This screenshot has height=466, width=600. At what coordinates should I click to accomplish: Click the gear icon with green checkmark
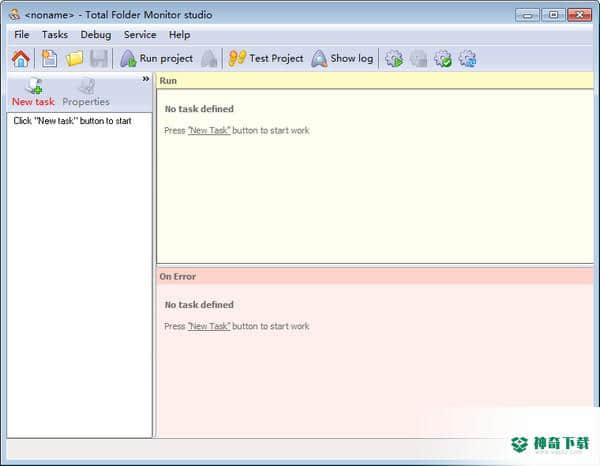tap(443, 59)
